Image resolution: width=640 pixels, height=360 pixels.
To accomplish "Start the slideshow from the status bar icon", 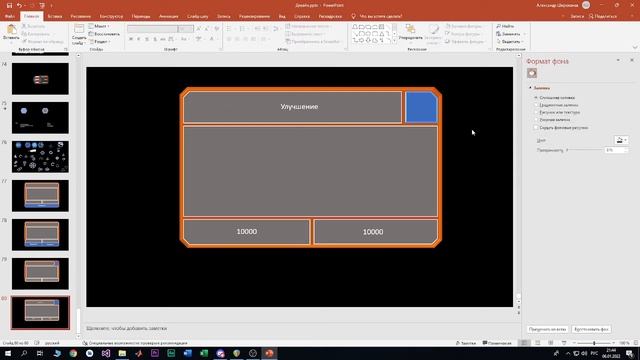I will (x=564, y=343).
